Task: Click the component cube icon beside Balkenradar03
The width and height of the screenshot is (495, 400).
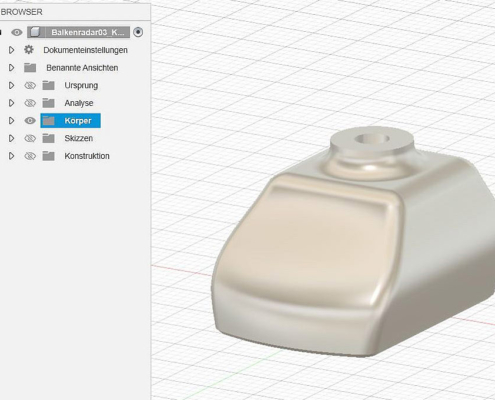Action: [x=35, y=32]
